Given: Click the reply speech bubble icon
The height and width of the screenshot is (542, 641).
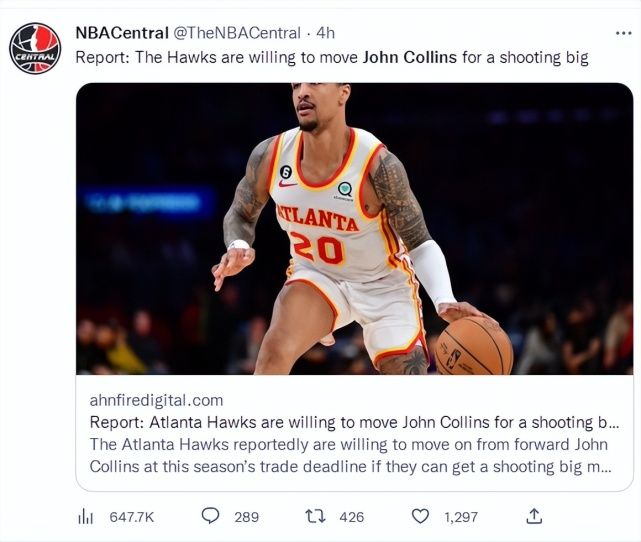Looking at the screenshot, I should click(210, 516).
